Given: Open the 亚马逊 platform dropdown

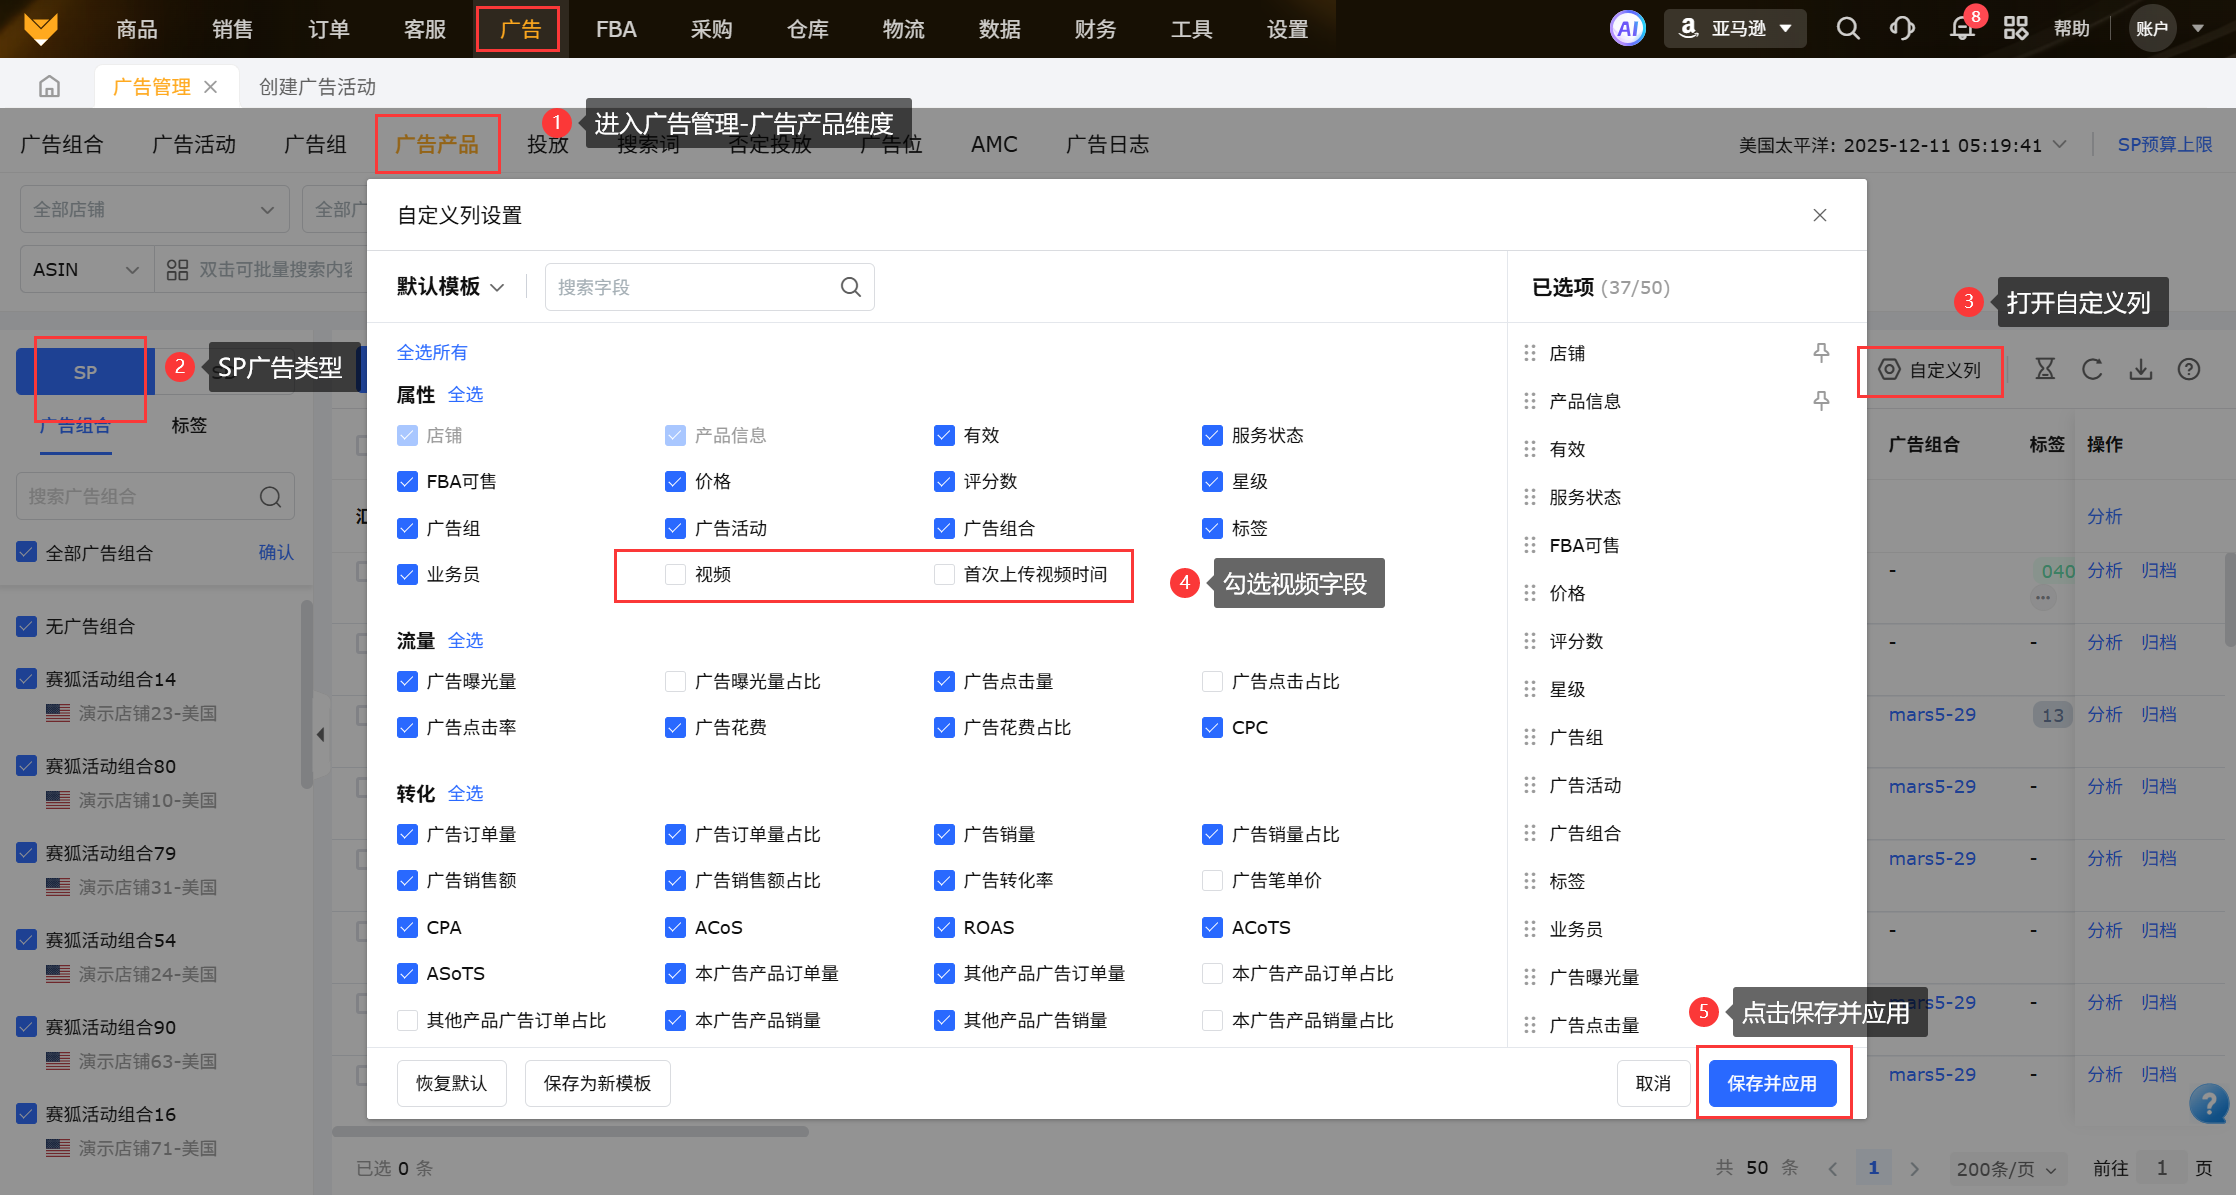Looking at the screenshot, I should coord(1735,28).
